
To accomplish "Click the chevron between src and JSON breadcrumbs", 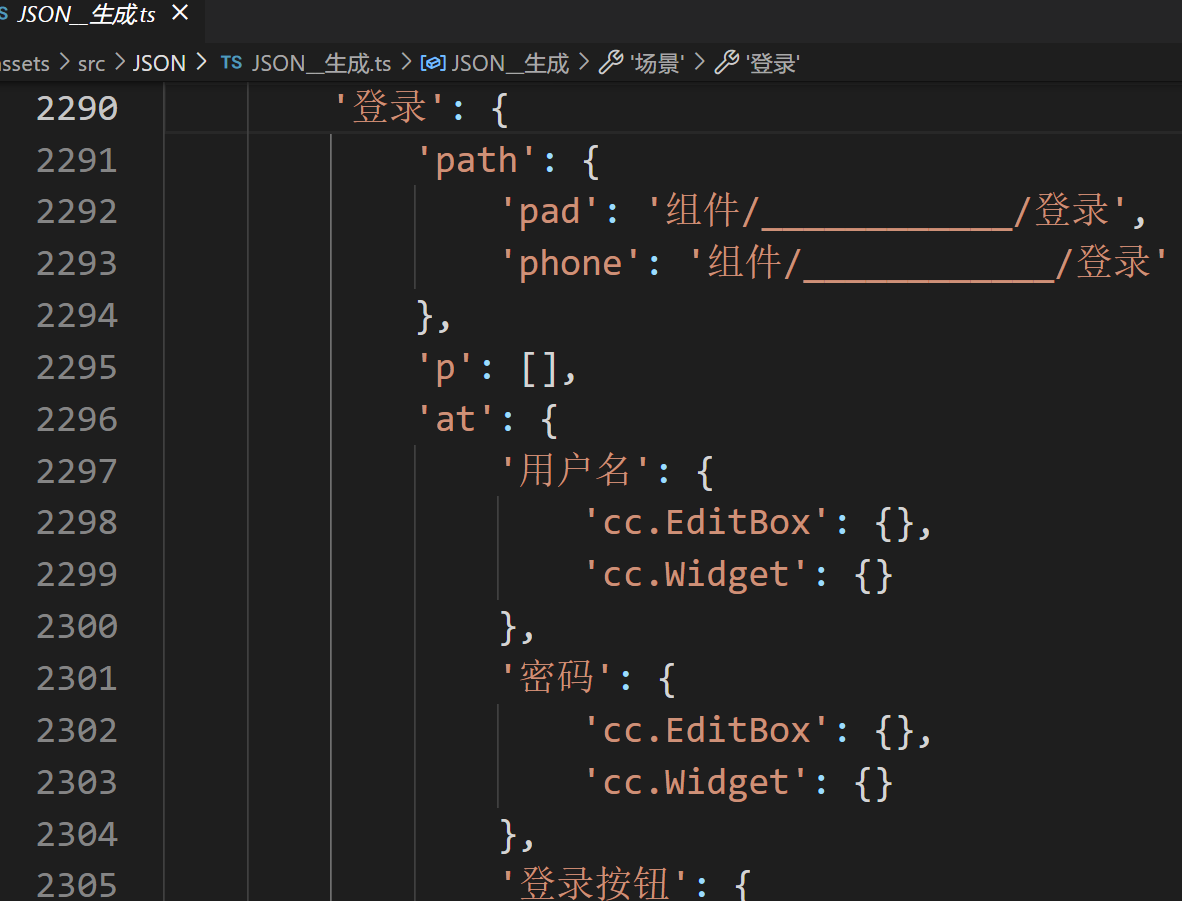I will click(119, 63).
